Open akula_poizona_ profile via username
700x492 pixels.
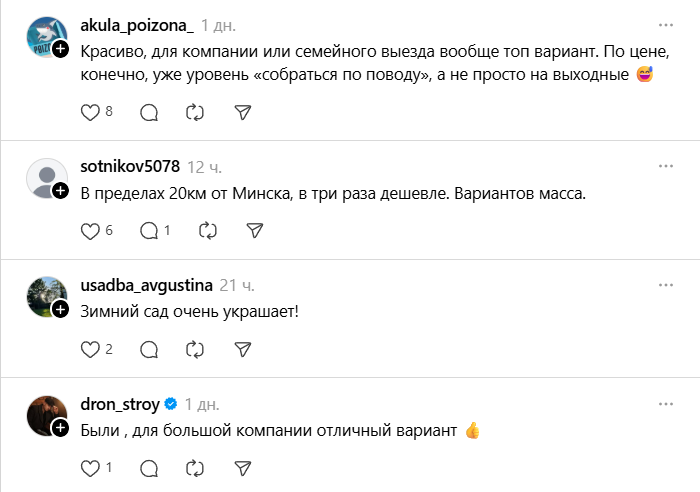[135, 23]
